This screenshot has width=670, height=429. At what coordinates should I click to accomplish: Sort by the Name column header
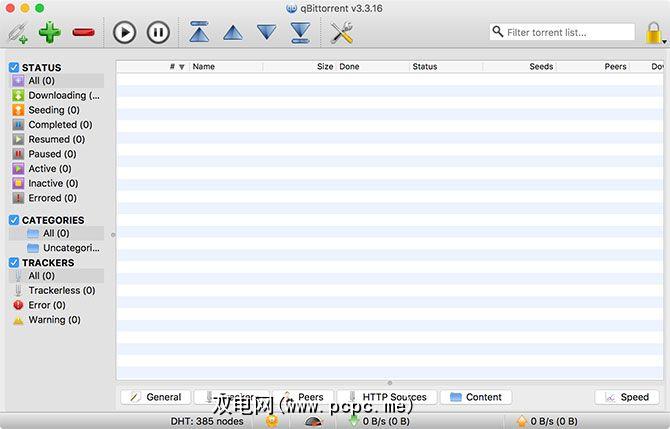[226, 67]
